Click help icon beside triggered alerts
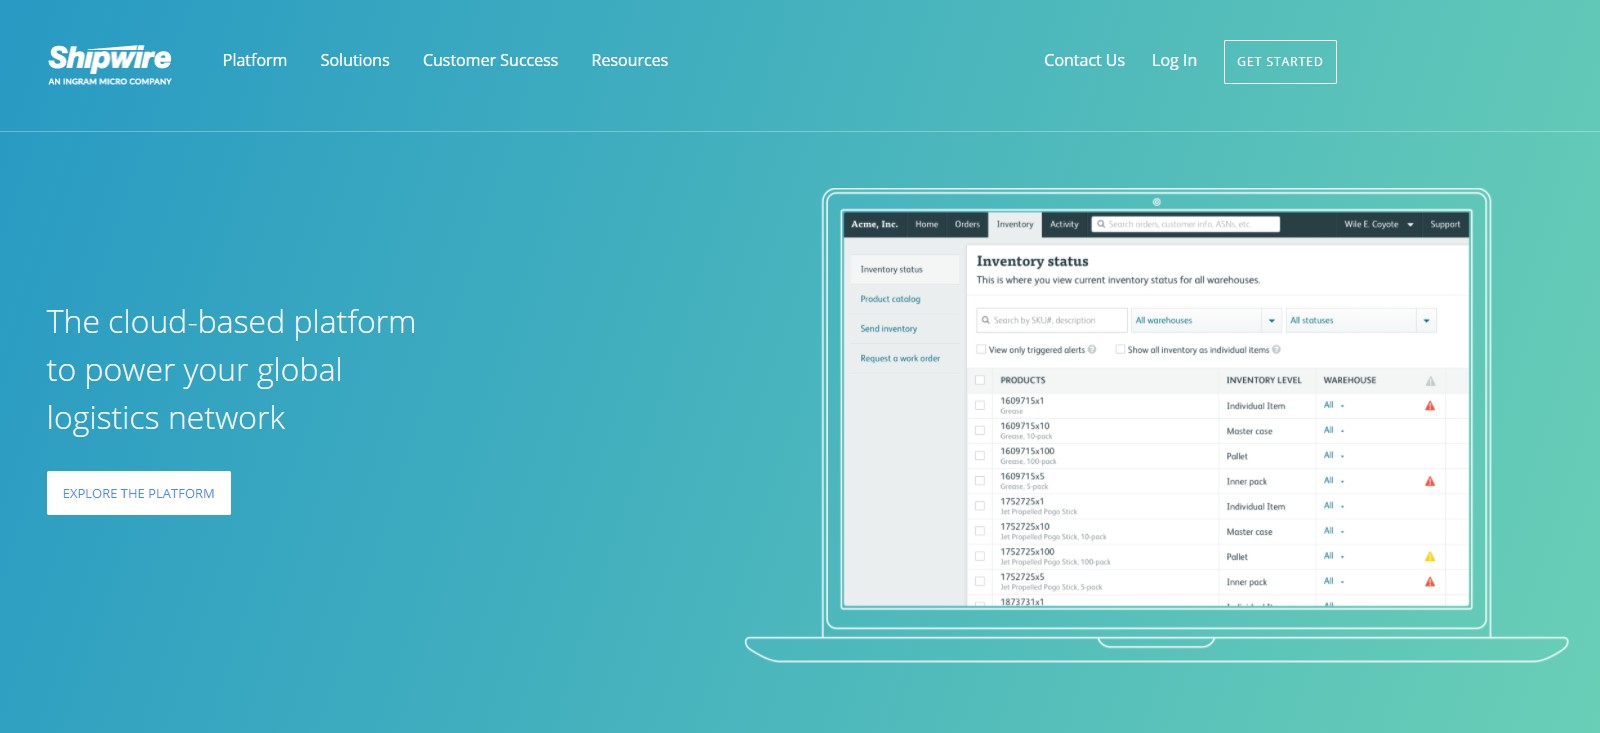The image size is (1600, 733). (1092, 350)
